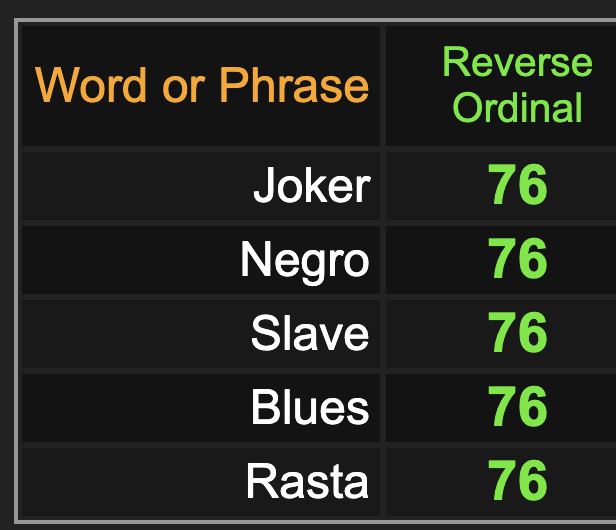Click the table's gray left border
This screenshot has width=616, height=530.
16,271
